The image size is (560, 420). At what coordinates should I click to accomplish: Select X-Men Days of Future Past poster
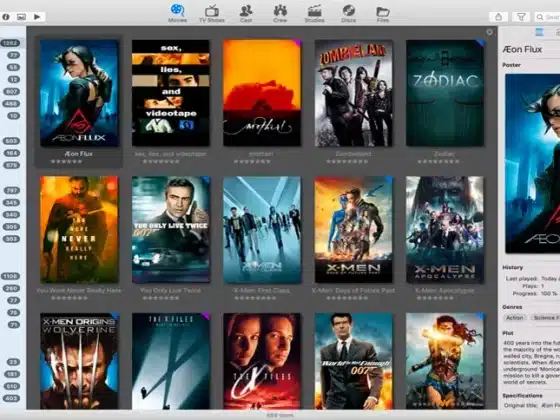point(354,229)
